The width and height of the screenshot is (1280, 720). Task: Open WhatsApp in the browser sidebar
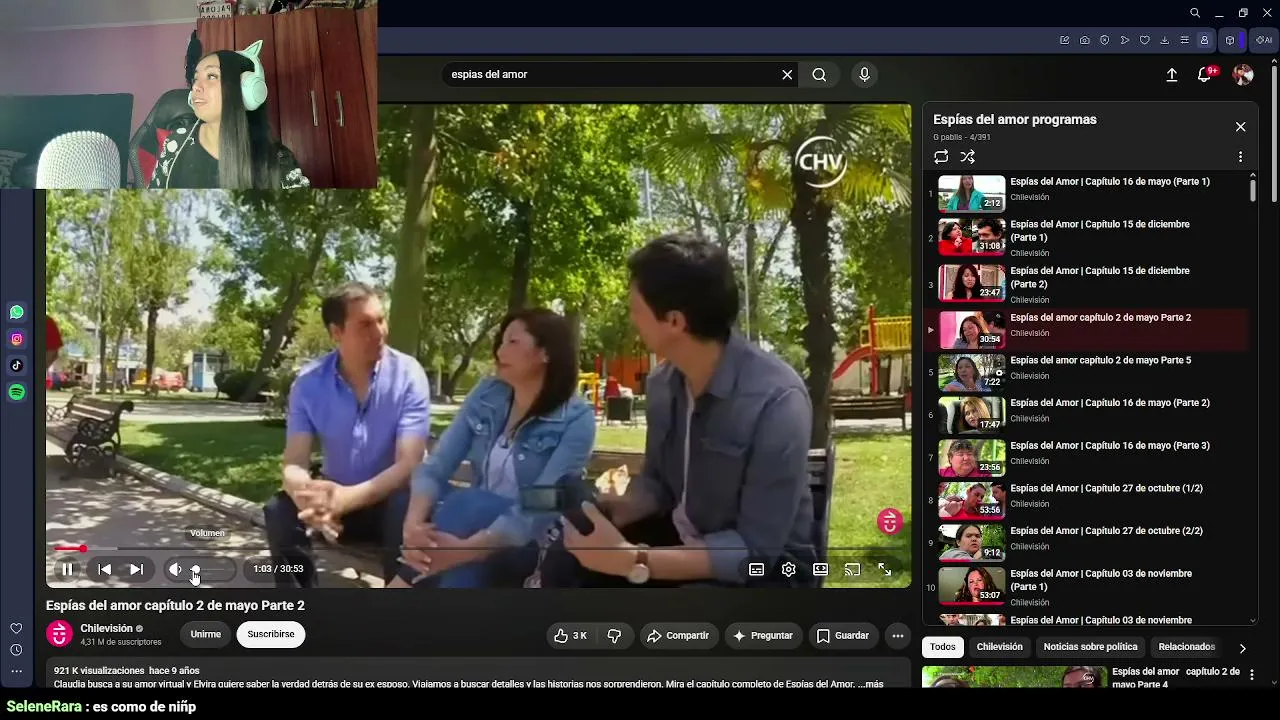coord(17,313)
